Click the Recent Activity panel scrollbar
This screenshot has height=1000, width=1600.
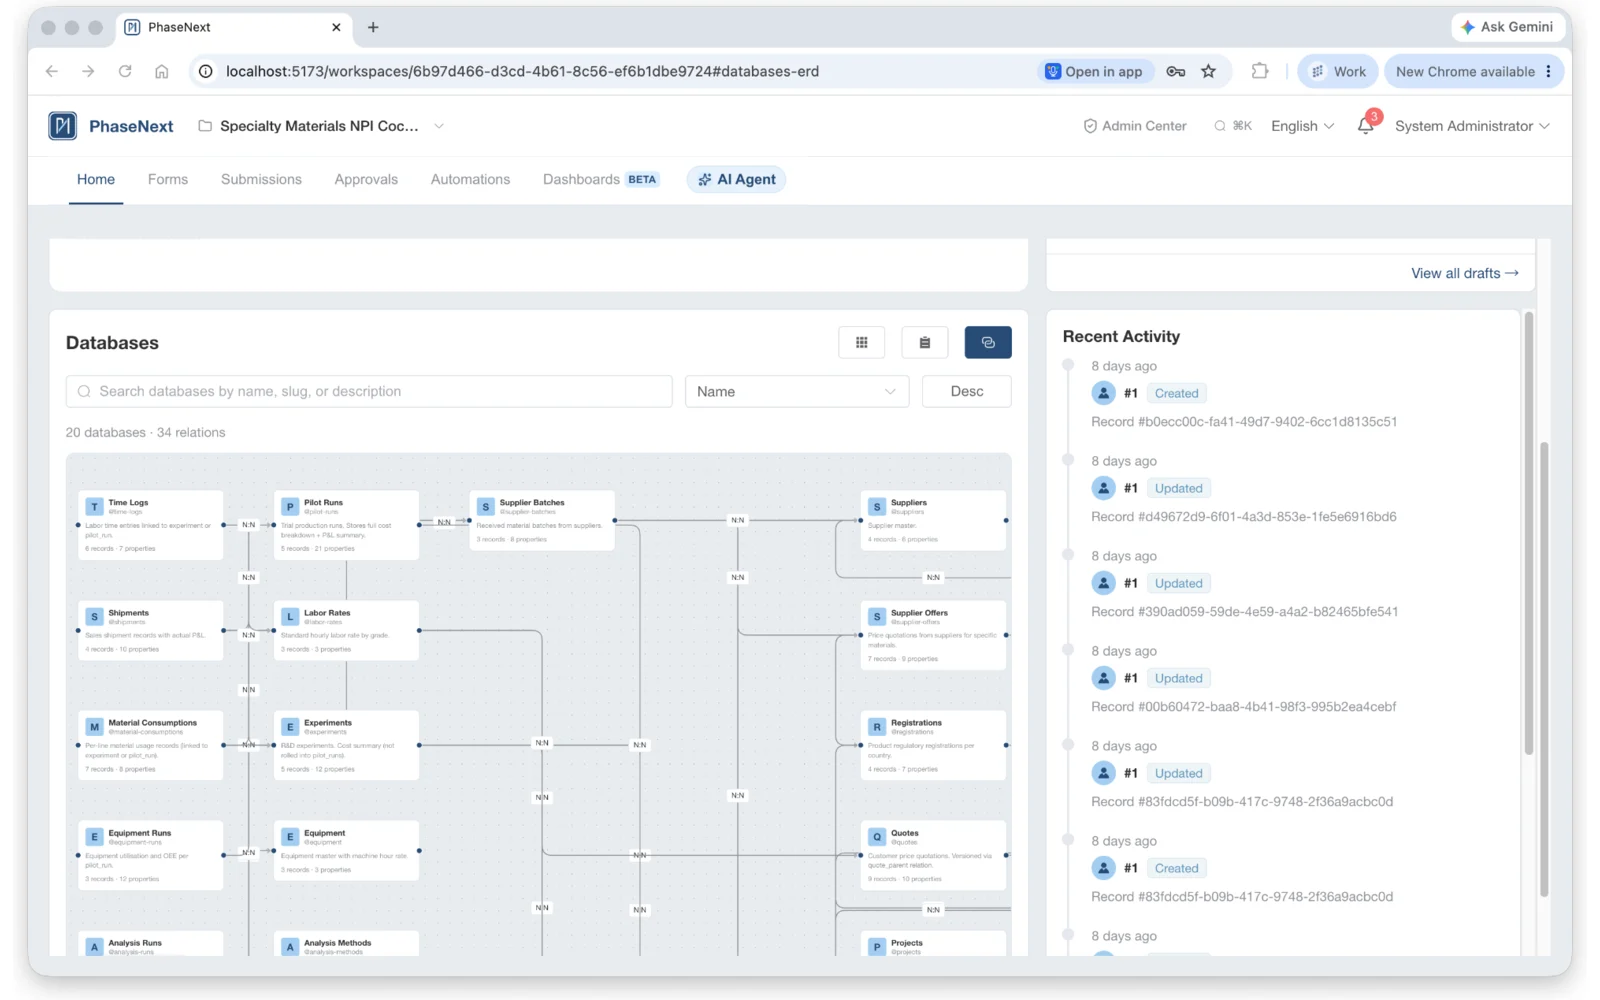[x=1528, y=533]
